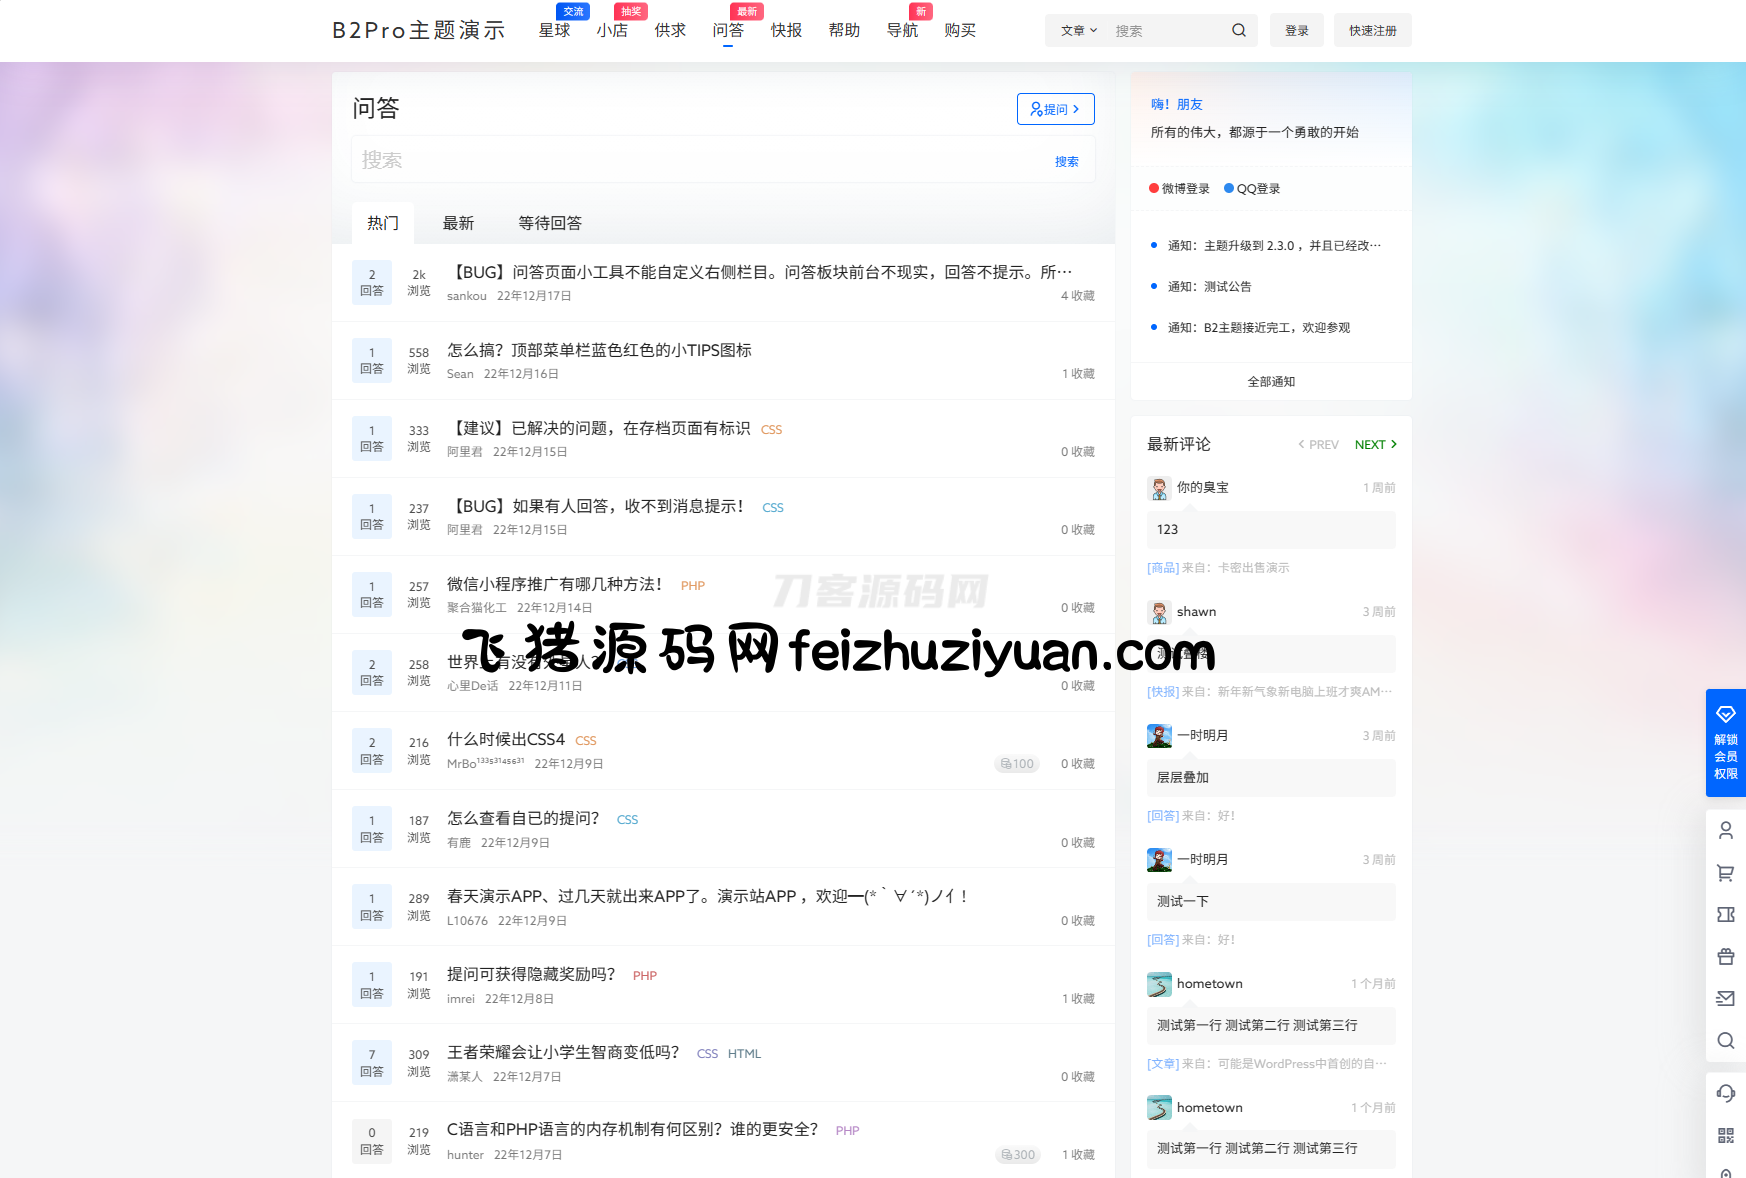Open the 快报 menu item

(786, 30)
